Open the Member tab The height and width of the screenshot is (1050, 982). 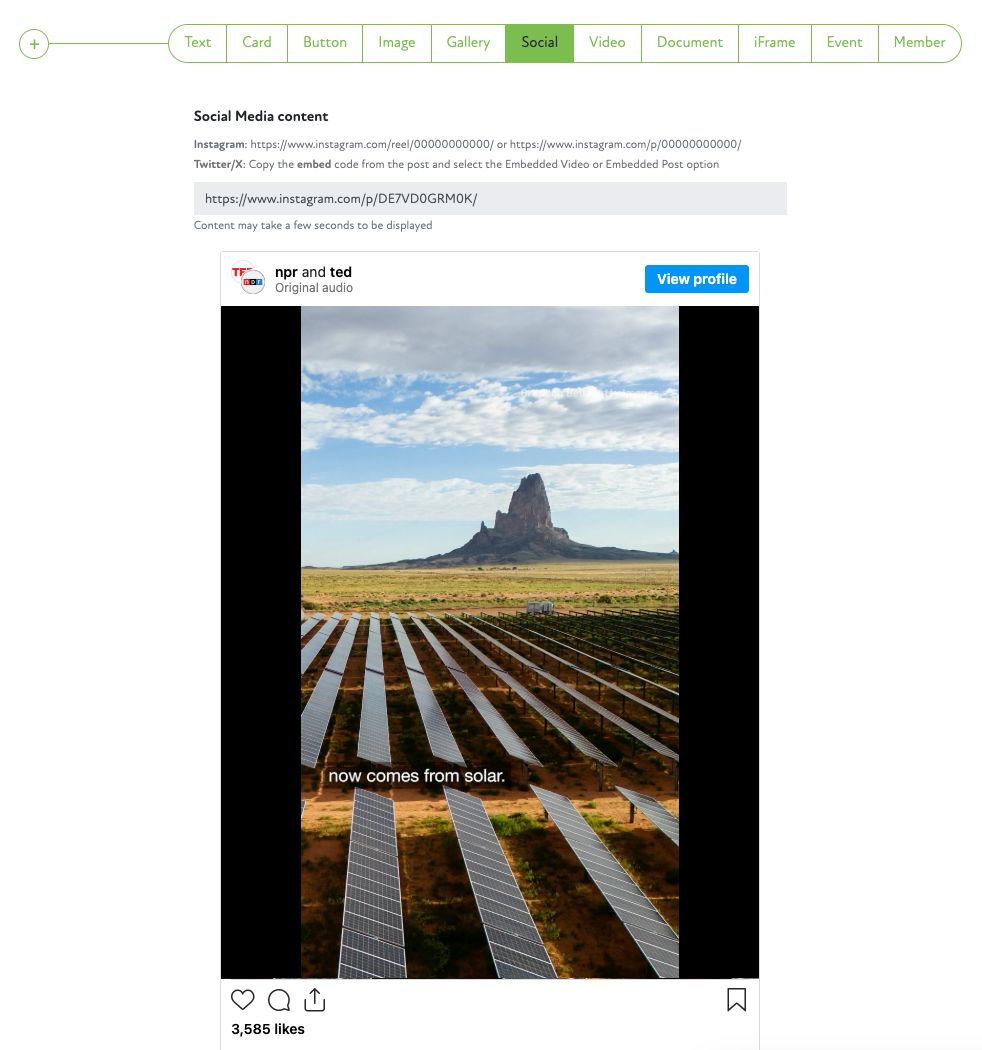click(x=919, y=43)
